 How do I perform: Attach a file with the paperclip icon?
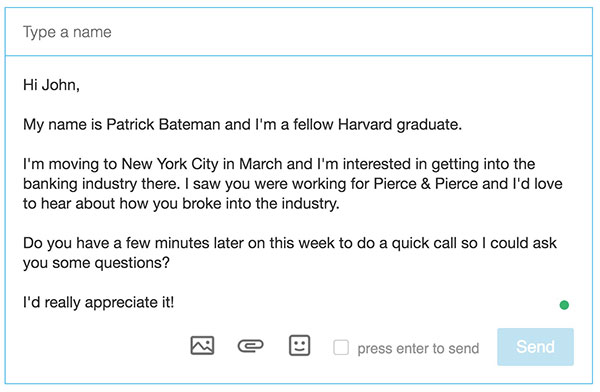pyautogui.click(x=250, y=346)
